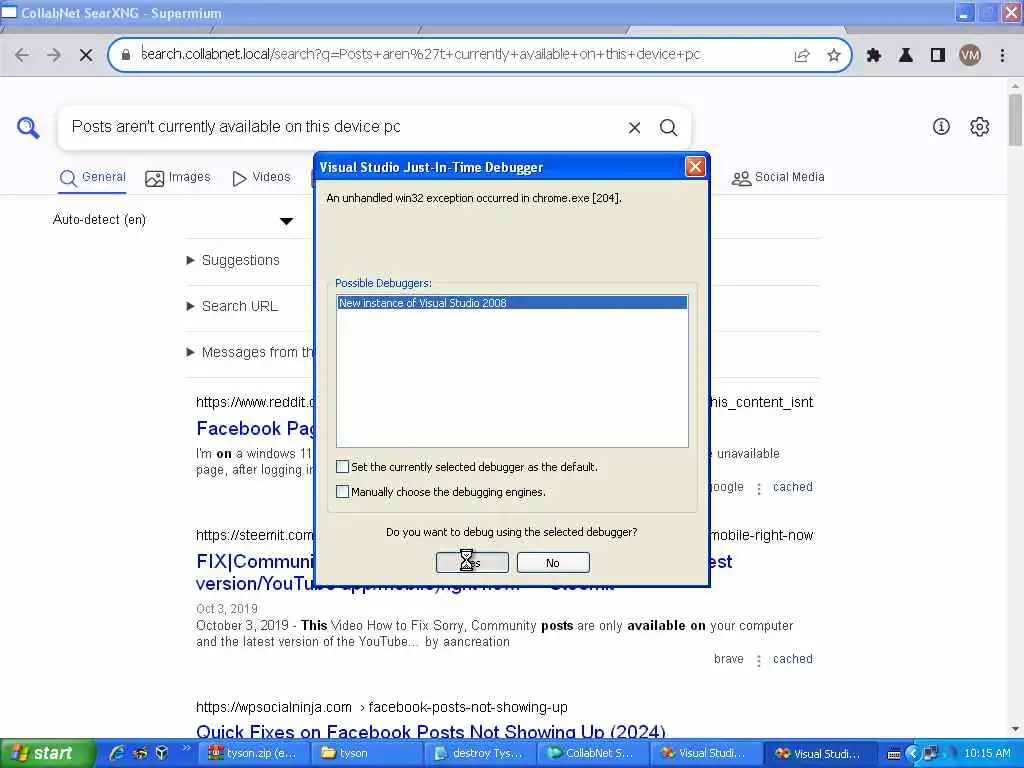This screenshot has height=768, width=1024.
Task: Open the VM profile avatar
Action: click(970, 55)
